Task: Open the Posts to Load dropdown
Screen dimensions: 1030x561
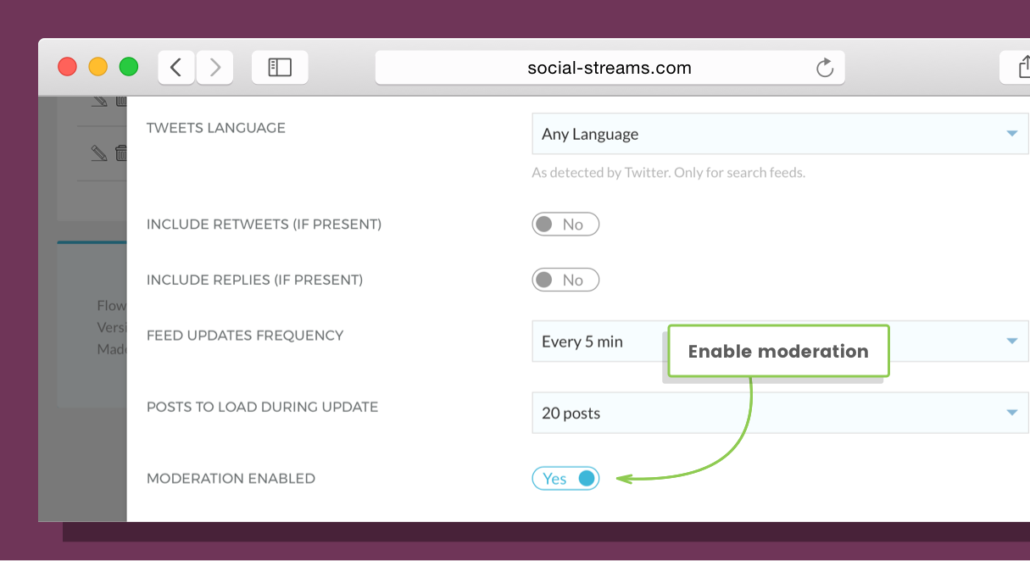Action: (x=780, y=413)
